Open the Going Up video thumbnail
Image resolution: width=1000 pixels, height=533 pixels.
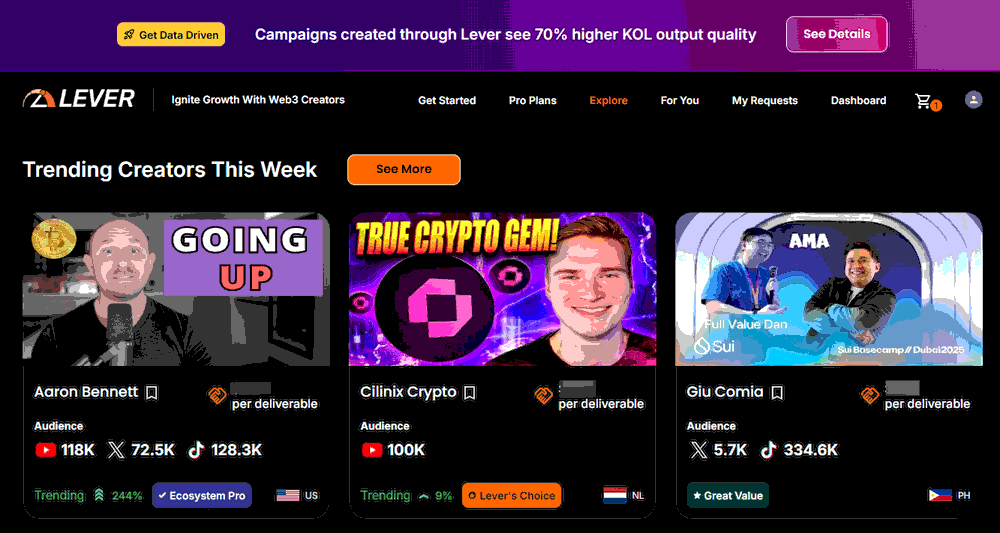click(x=177, y=289)
